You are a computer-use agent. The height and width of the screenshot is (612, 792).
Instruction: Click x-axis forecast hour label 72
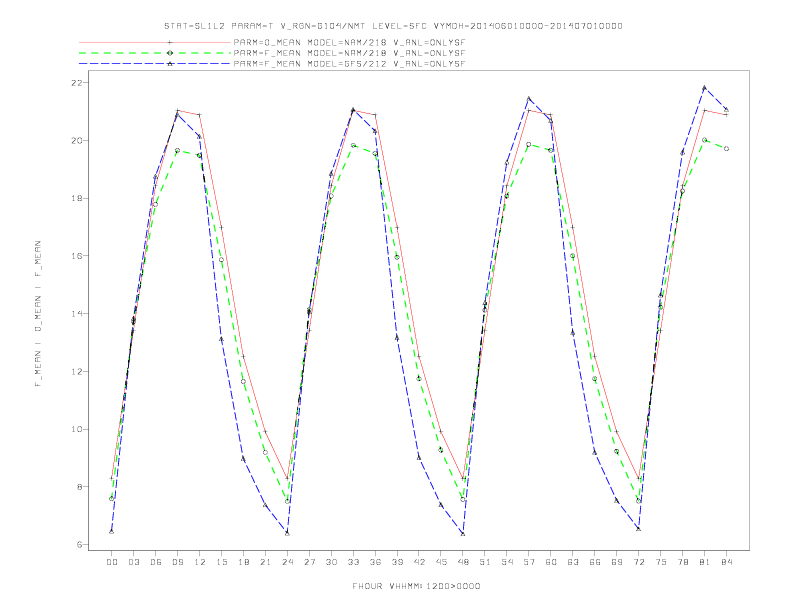[x=639, y=562]
